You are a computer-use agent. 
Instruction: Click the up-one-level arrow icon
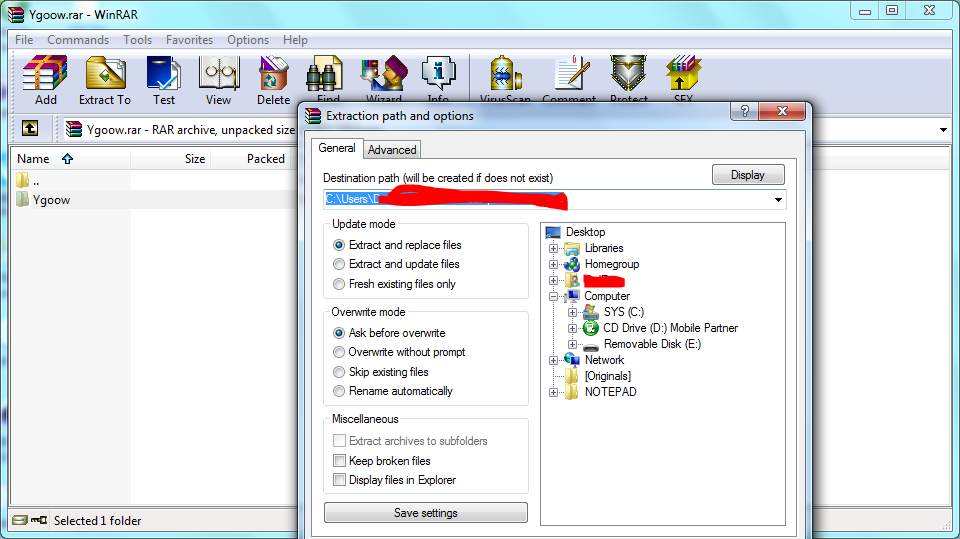tap(30, 128)
